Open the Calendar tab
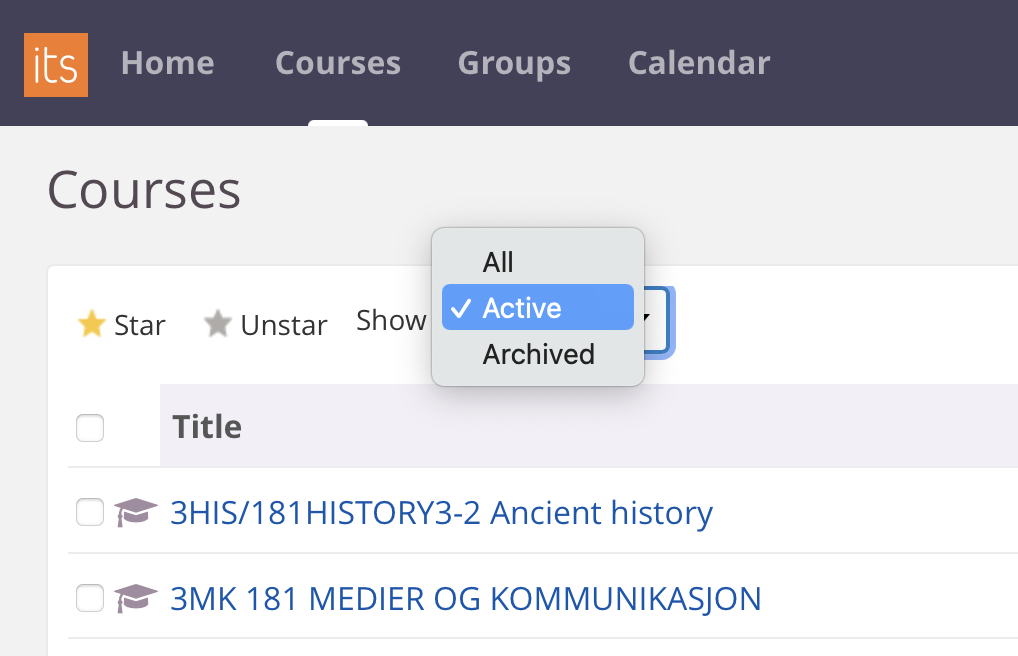This screenshot has width=1018, height=656. coord(698,63)
